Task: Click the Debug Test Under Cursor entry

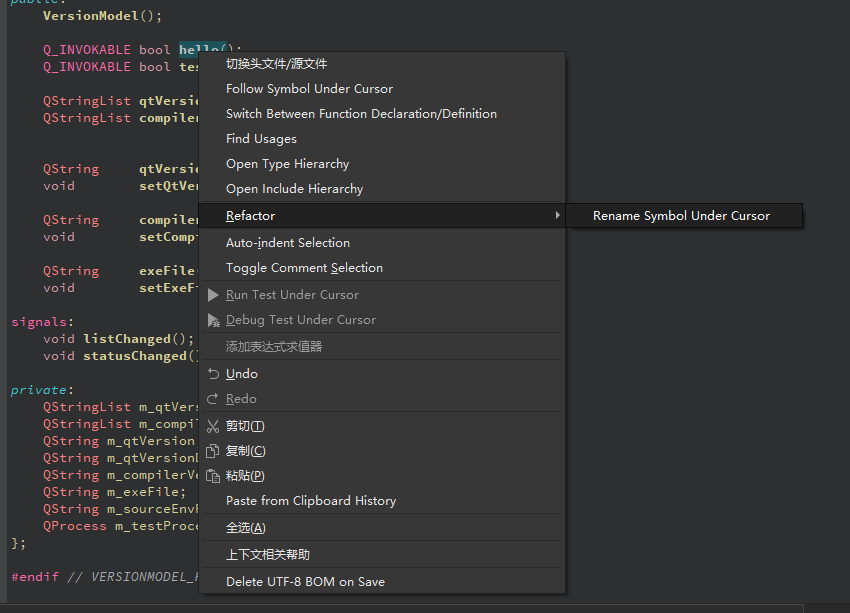Action: tap(382, 320)
